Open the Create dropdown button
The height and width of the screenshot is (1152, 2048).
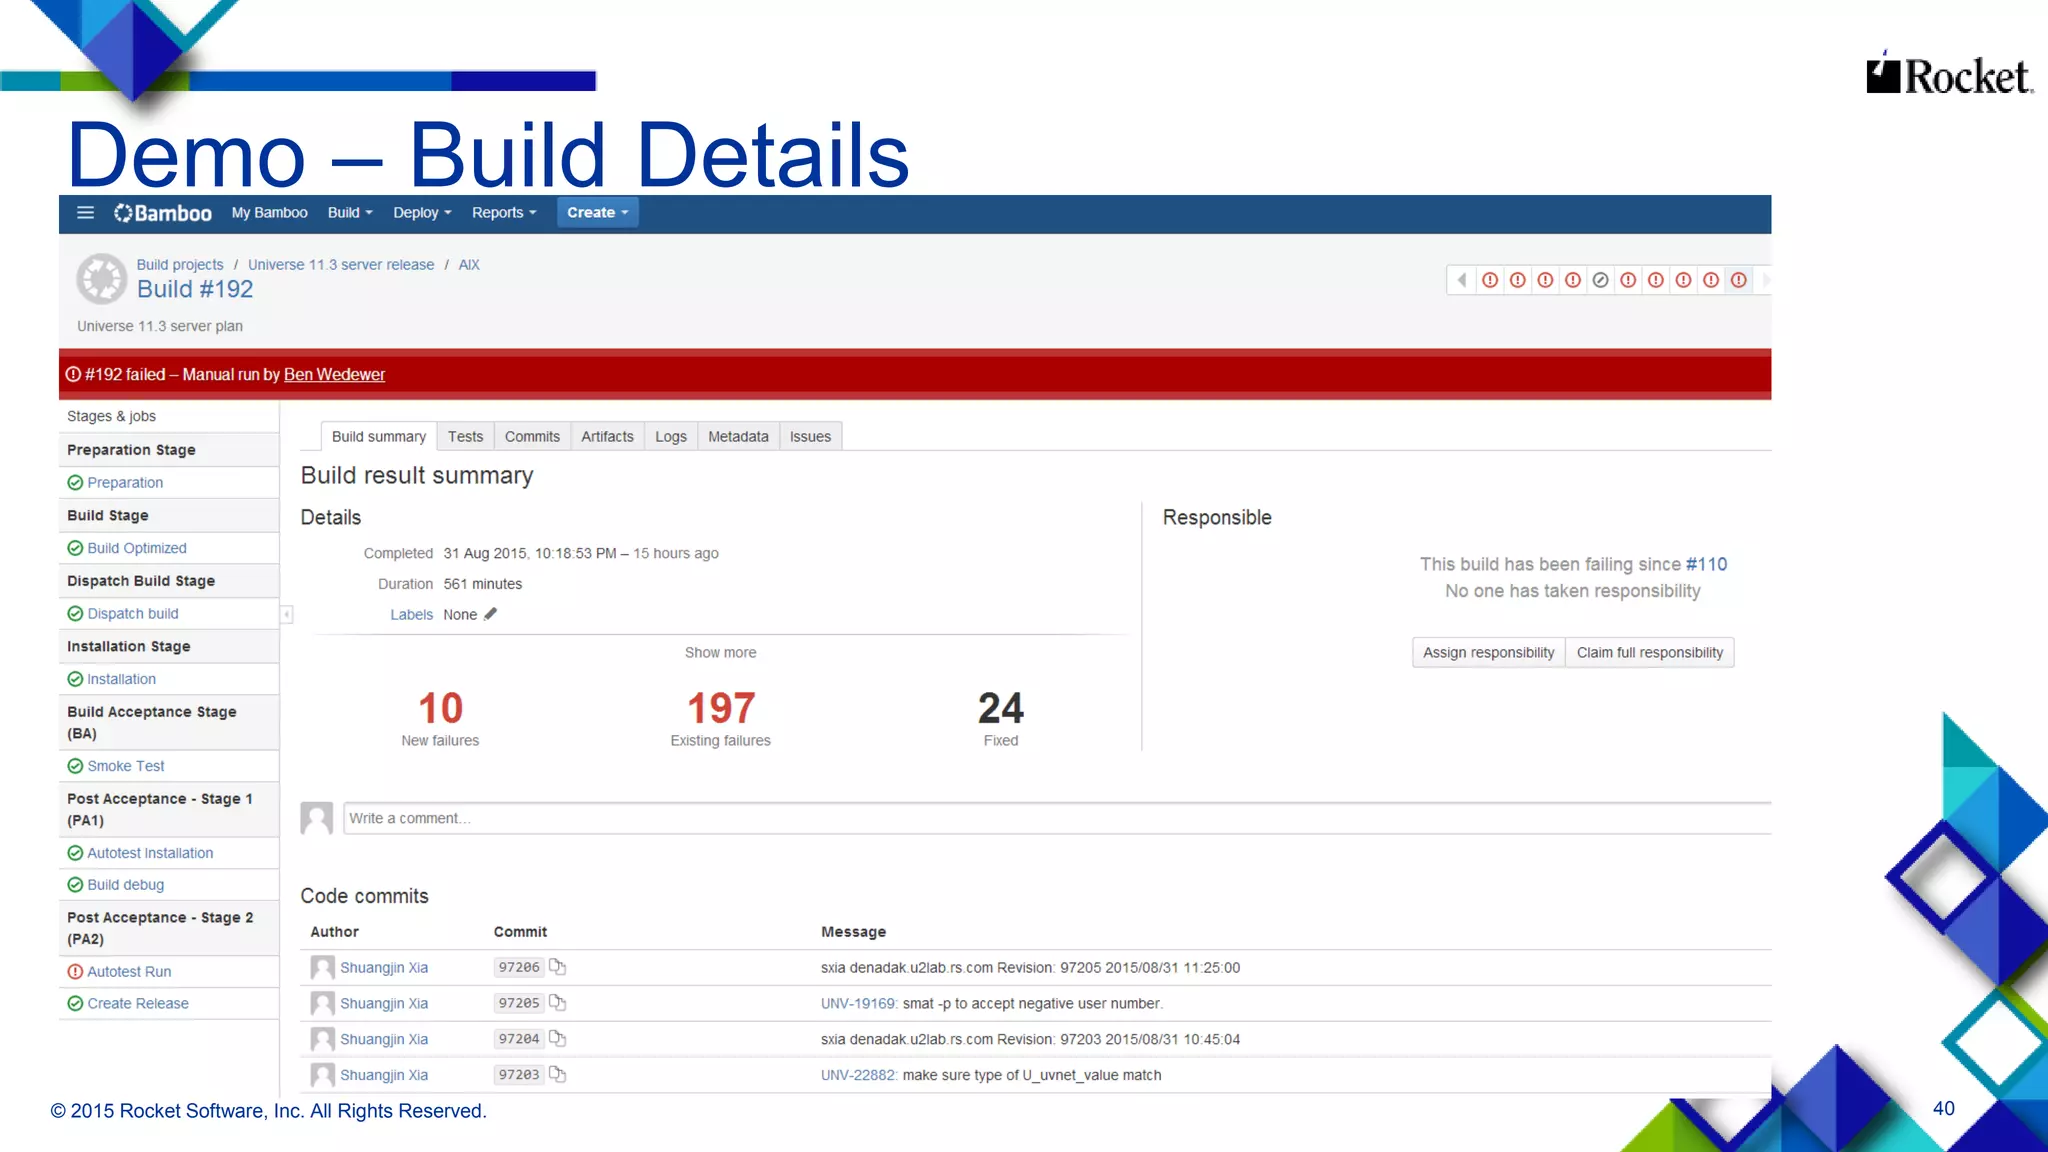(597, 213)
